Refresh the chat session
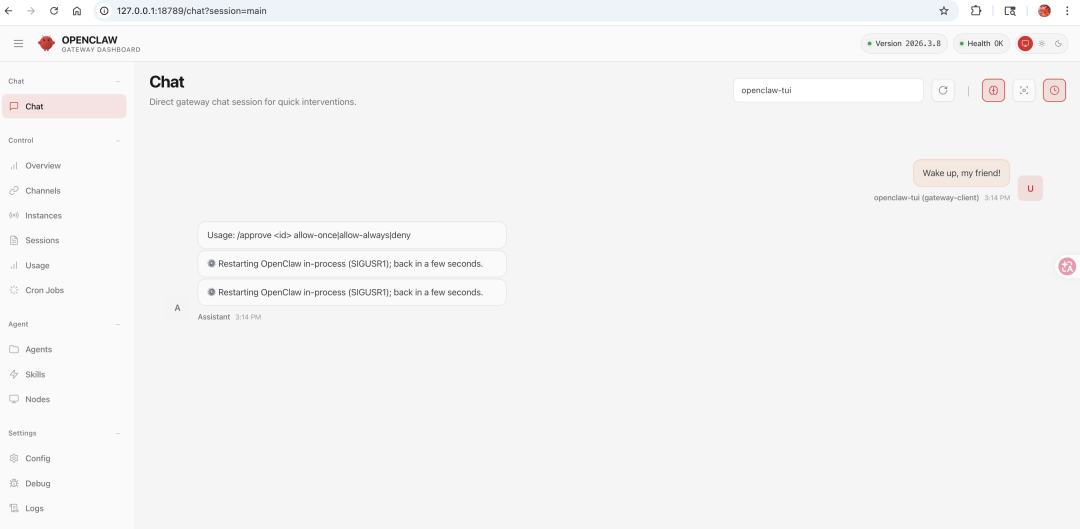 tap(943, 90)
